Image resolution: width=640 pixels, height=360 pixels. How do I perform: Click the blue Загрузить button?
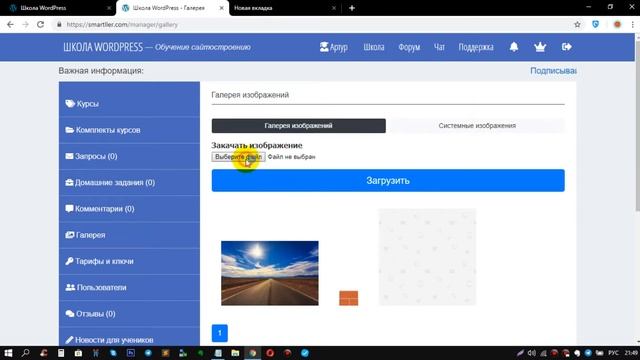(388, 180)
